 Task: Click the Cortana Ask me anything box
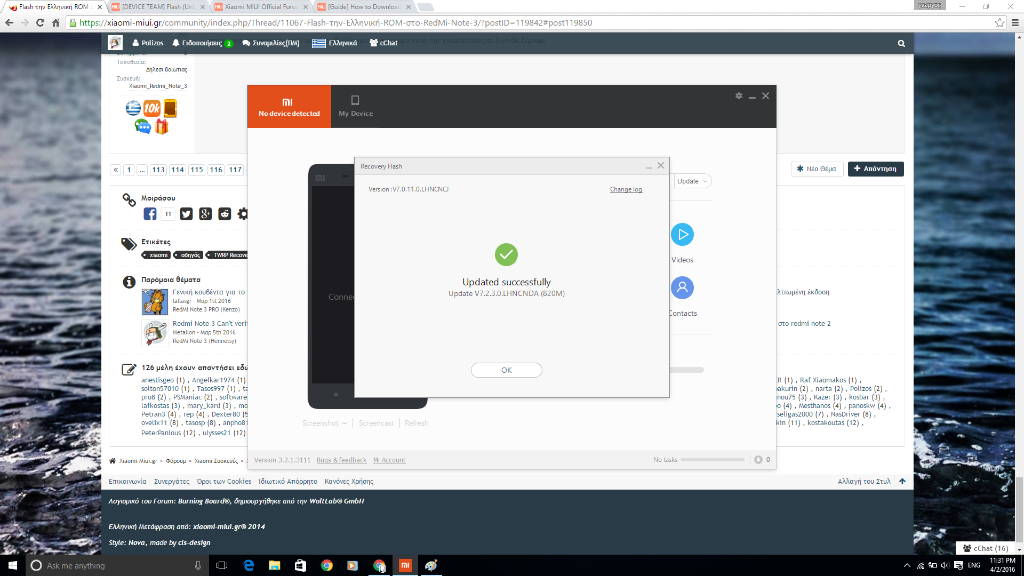118,566
